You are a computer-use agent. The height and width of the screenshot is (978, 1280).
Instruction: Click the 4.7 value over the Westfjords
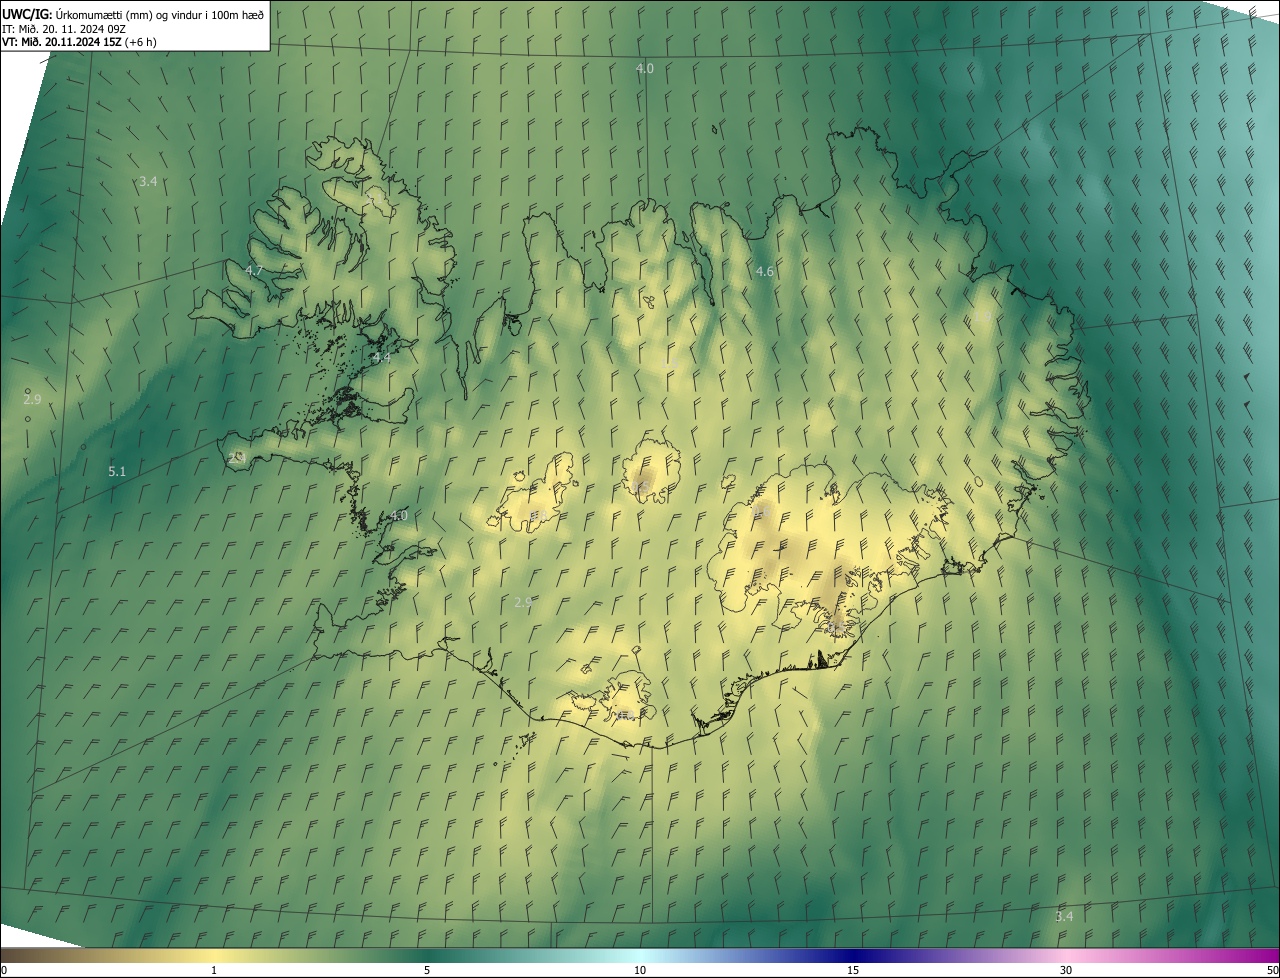pyautogui.click(x=254, y=271)
